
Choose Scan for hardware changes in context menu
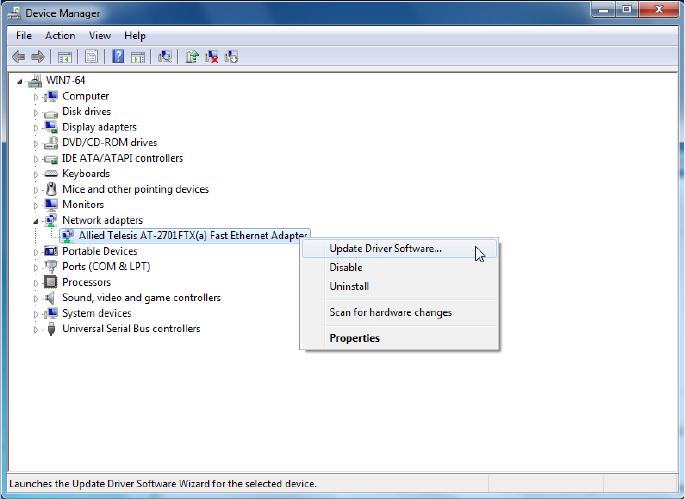(x=399, y=313)
